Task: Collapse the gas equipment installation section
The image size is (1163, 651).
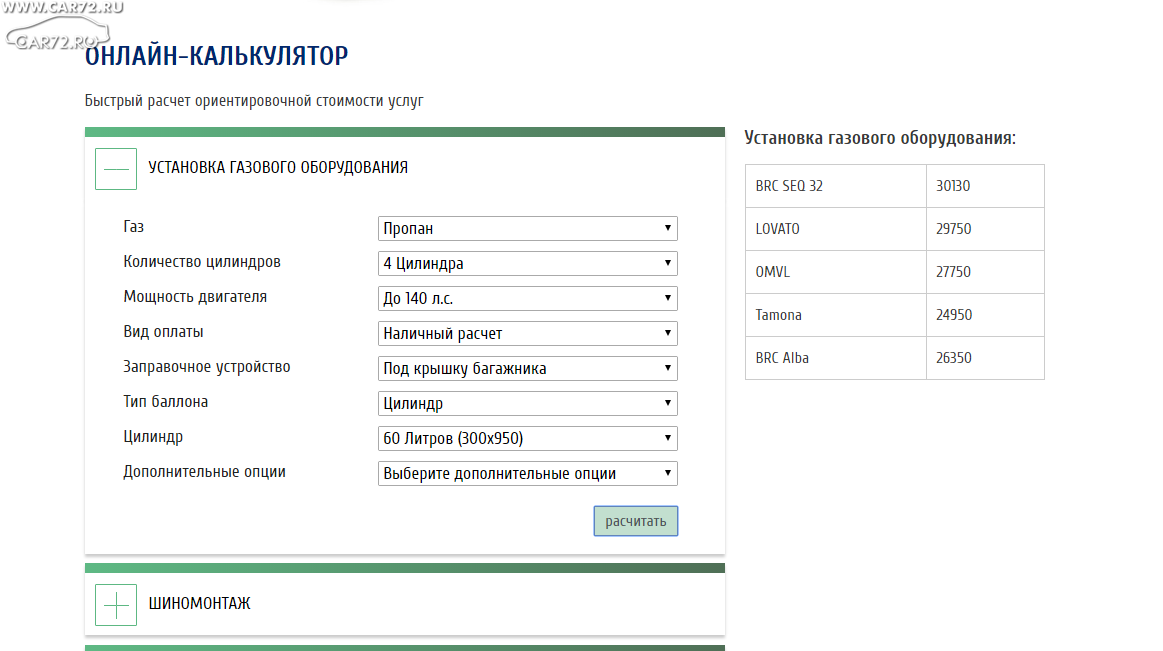Action: 116,169
